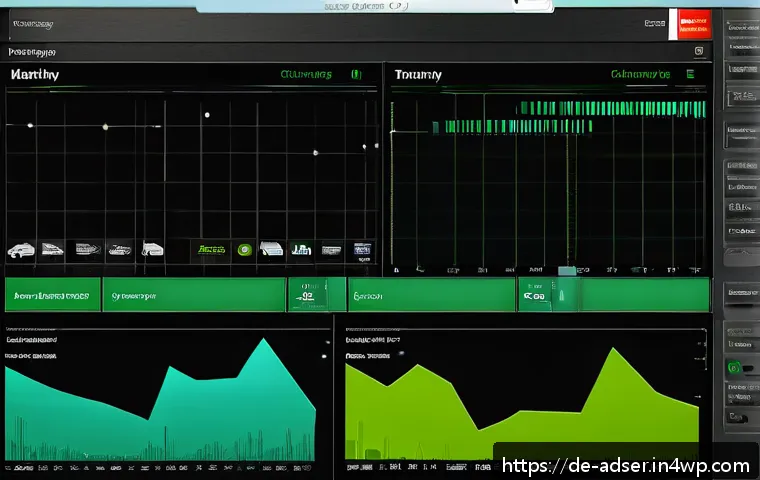Click the red badge button in top bar

click(694, 24)
